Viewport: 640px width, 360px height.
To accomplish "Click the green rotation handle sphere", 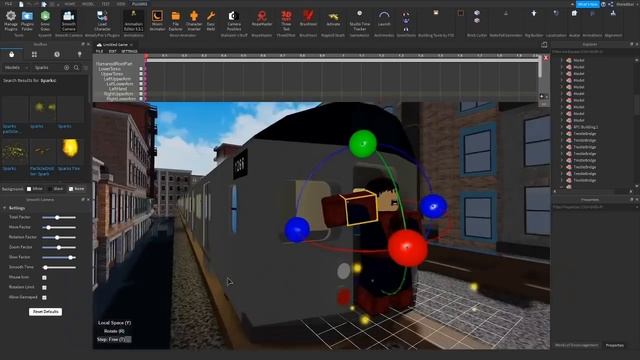I will click(363, 144).
